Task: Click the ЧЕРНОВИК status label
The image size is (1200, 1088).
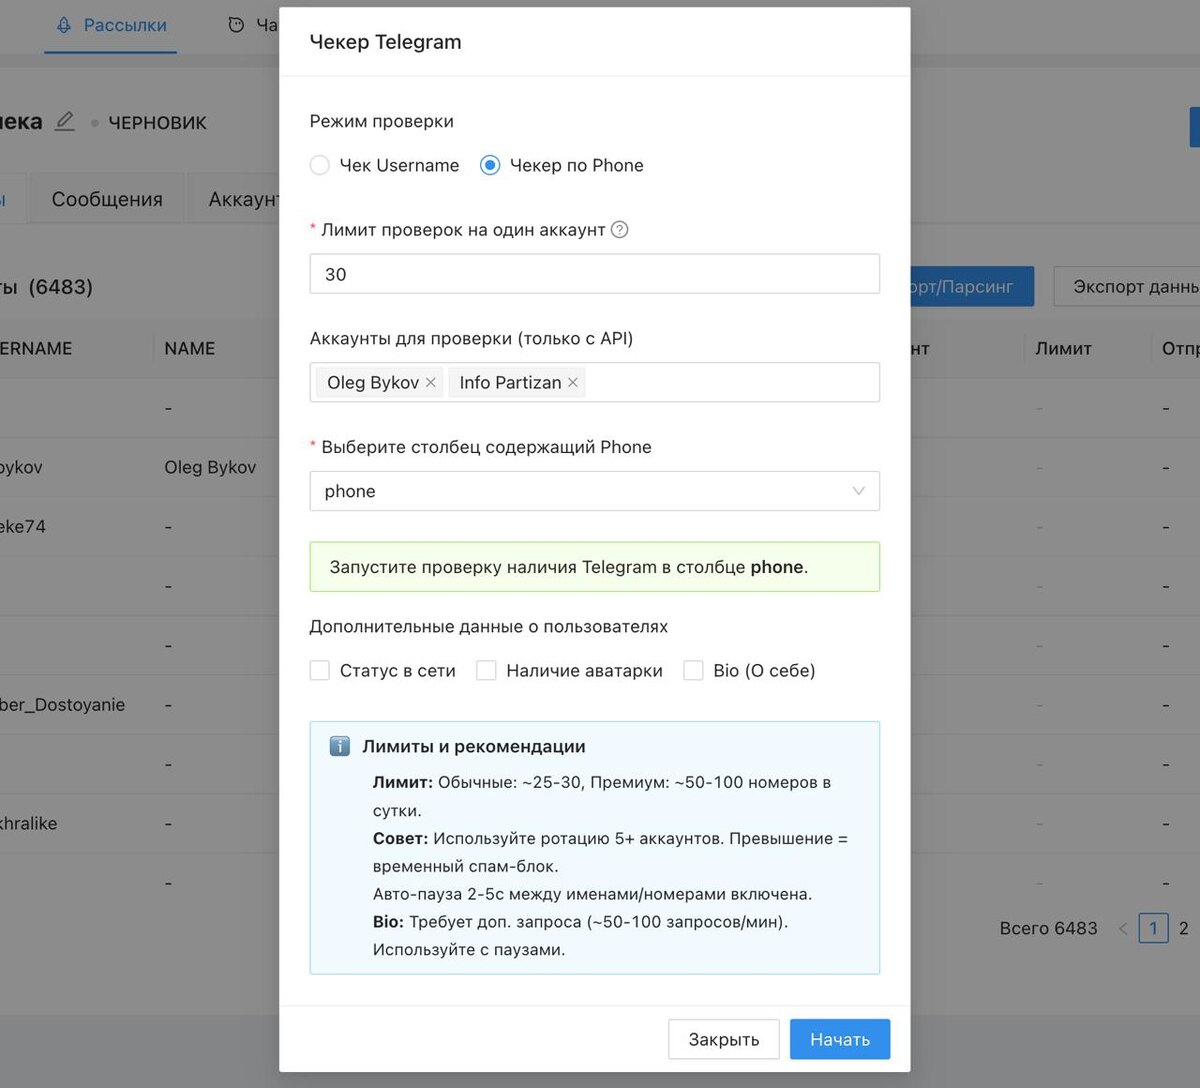Action: pyautogui.click(x=157, y=123)
